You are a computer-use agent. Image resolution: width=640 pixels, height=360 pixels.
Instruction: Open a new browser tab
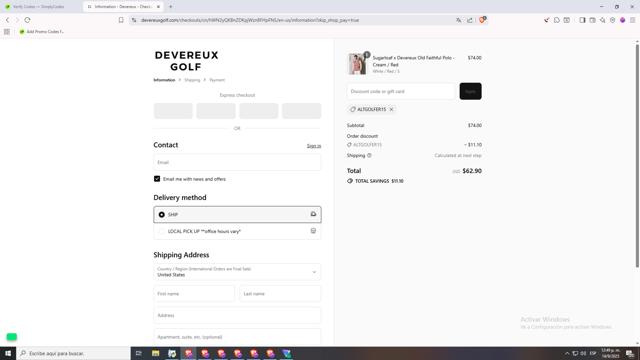(x=171, y=7)
